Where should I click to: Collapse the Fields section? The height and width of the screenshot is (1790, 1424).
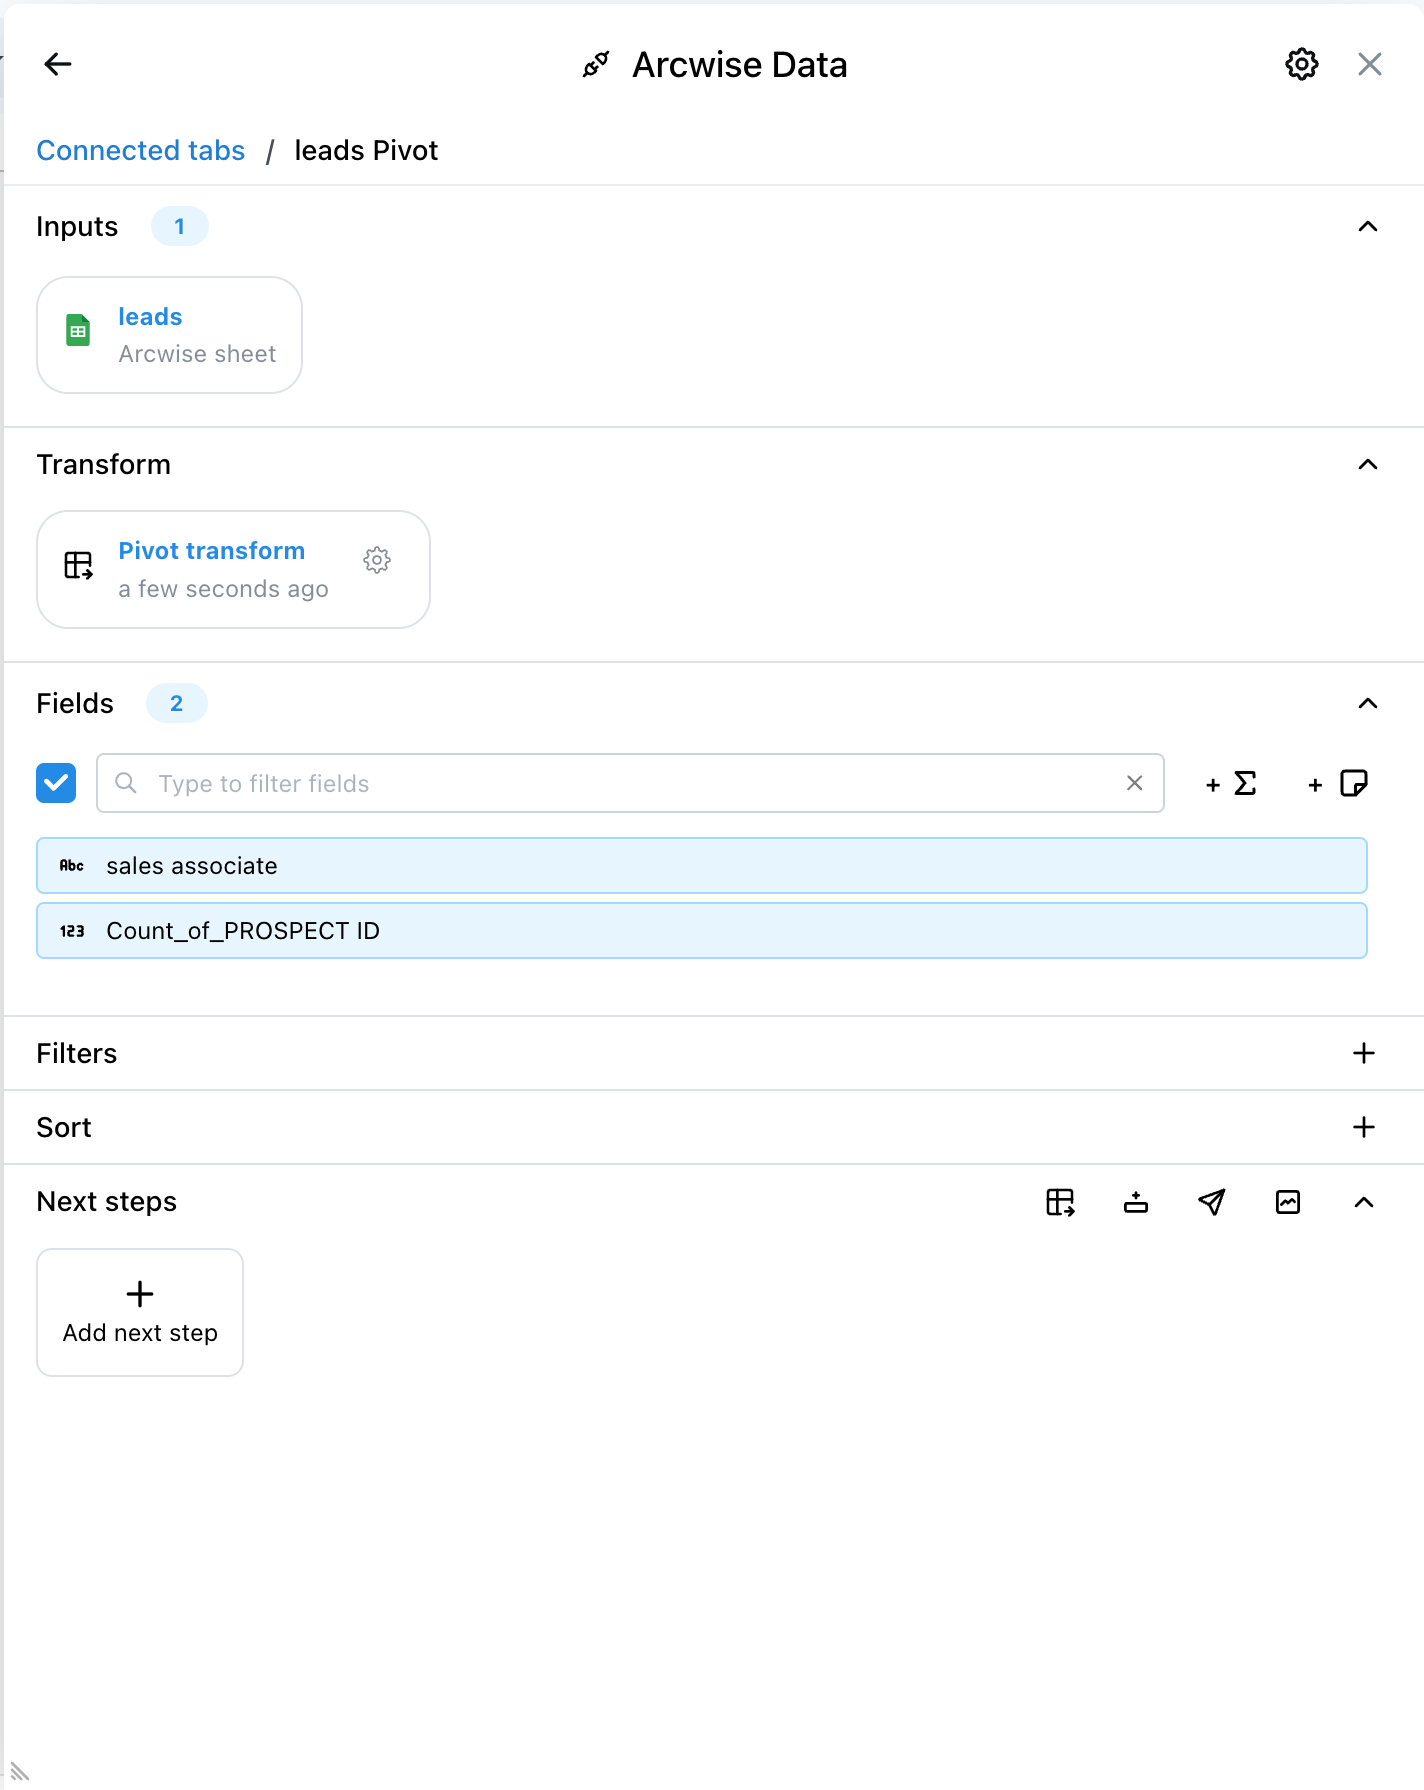pos(1367,704)
